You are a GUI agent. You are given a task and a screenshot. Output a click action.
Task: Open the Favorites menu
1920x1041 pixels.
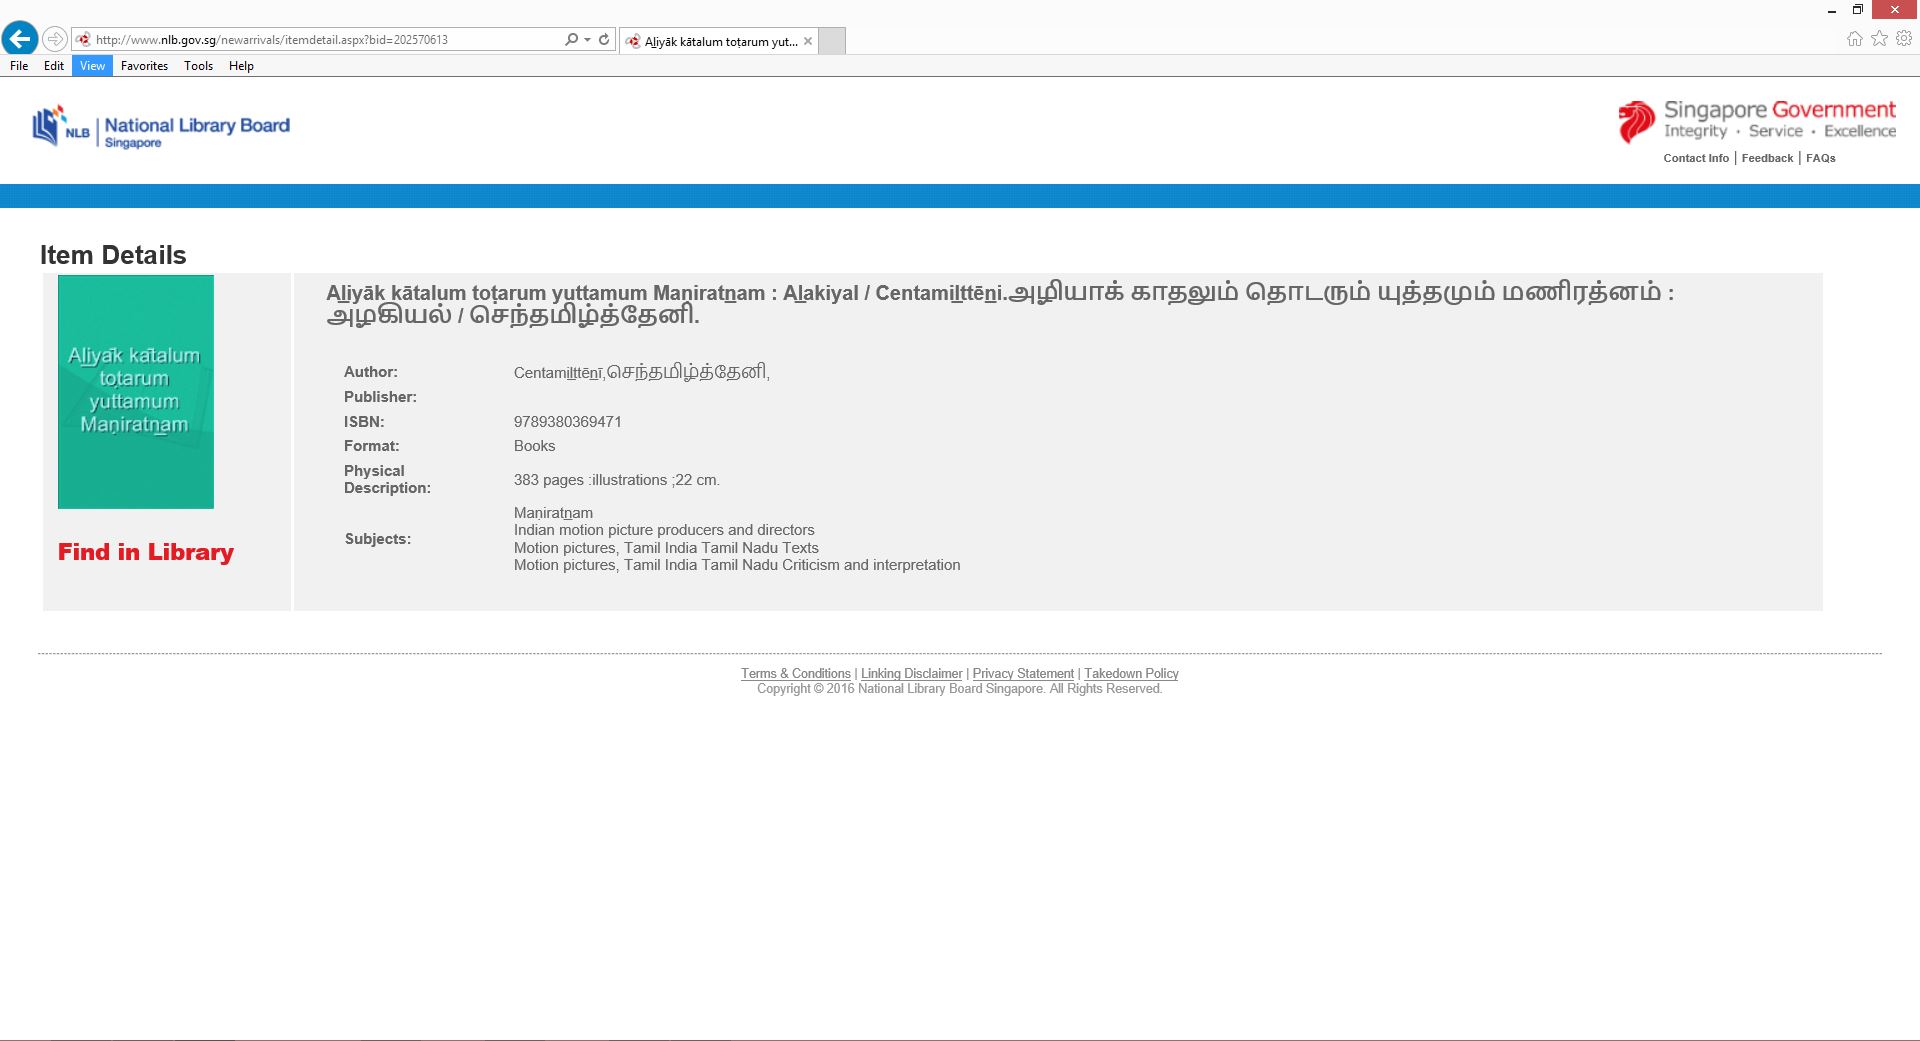(x=144, y=66)
